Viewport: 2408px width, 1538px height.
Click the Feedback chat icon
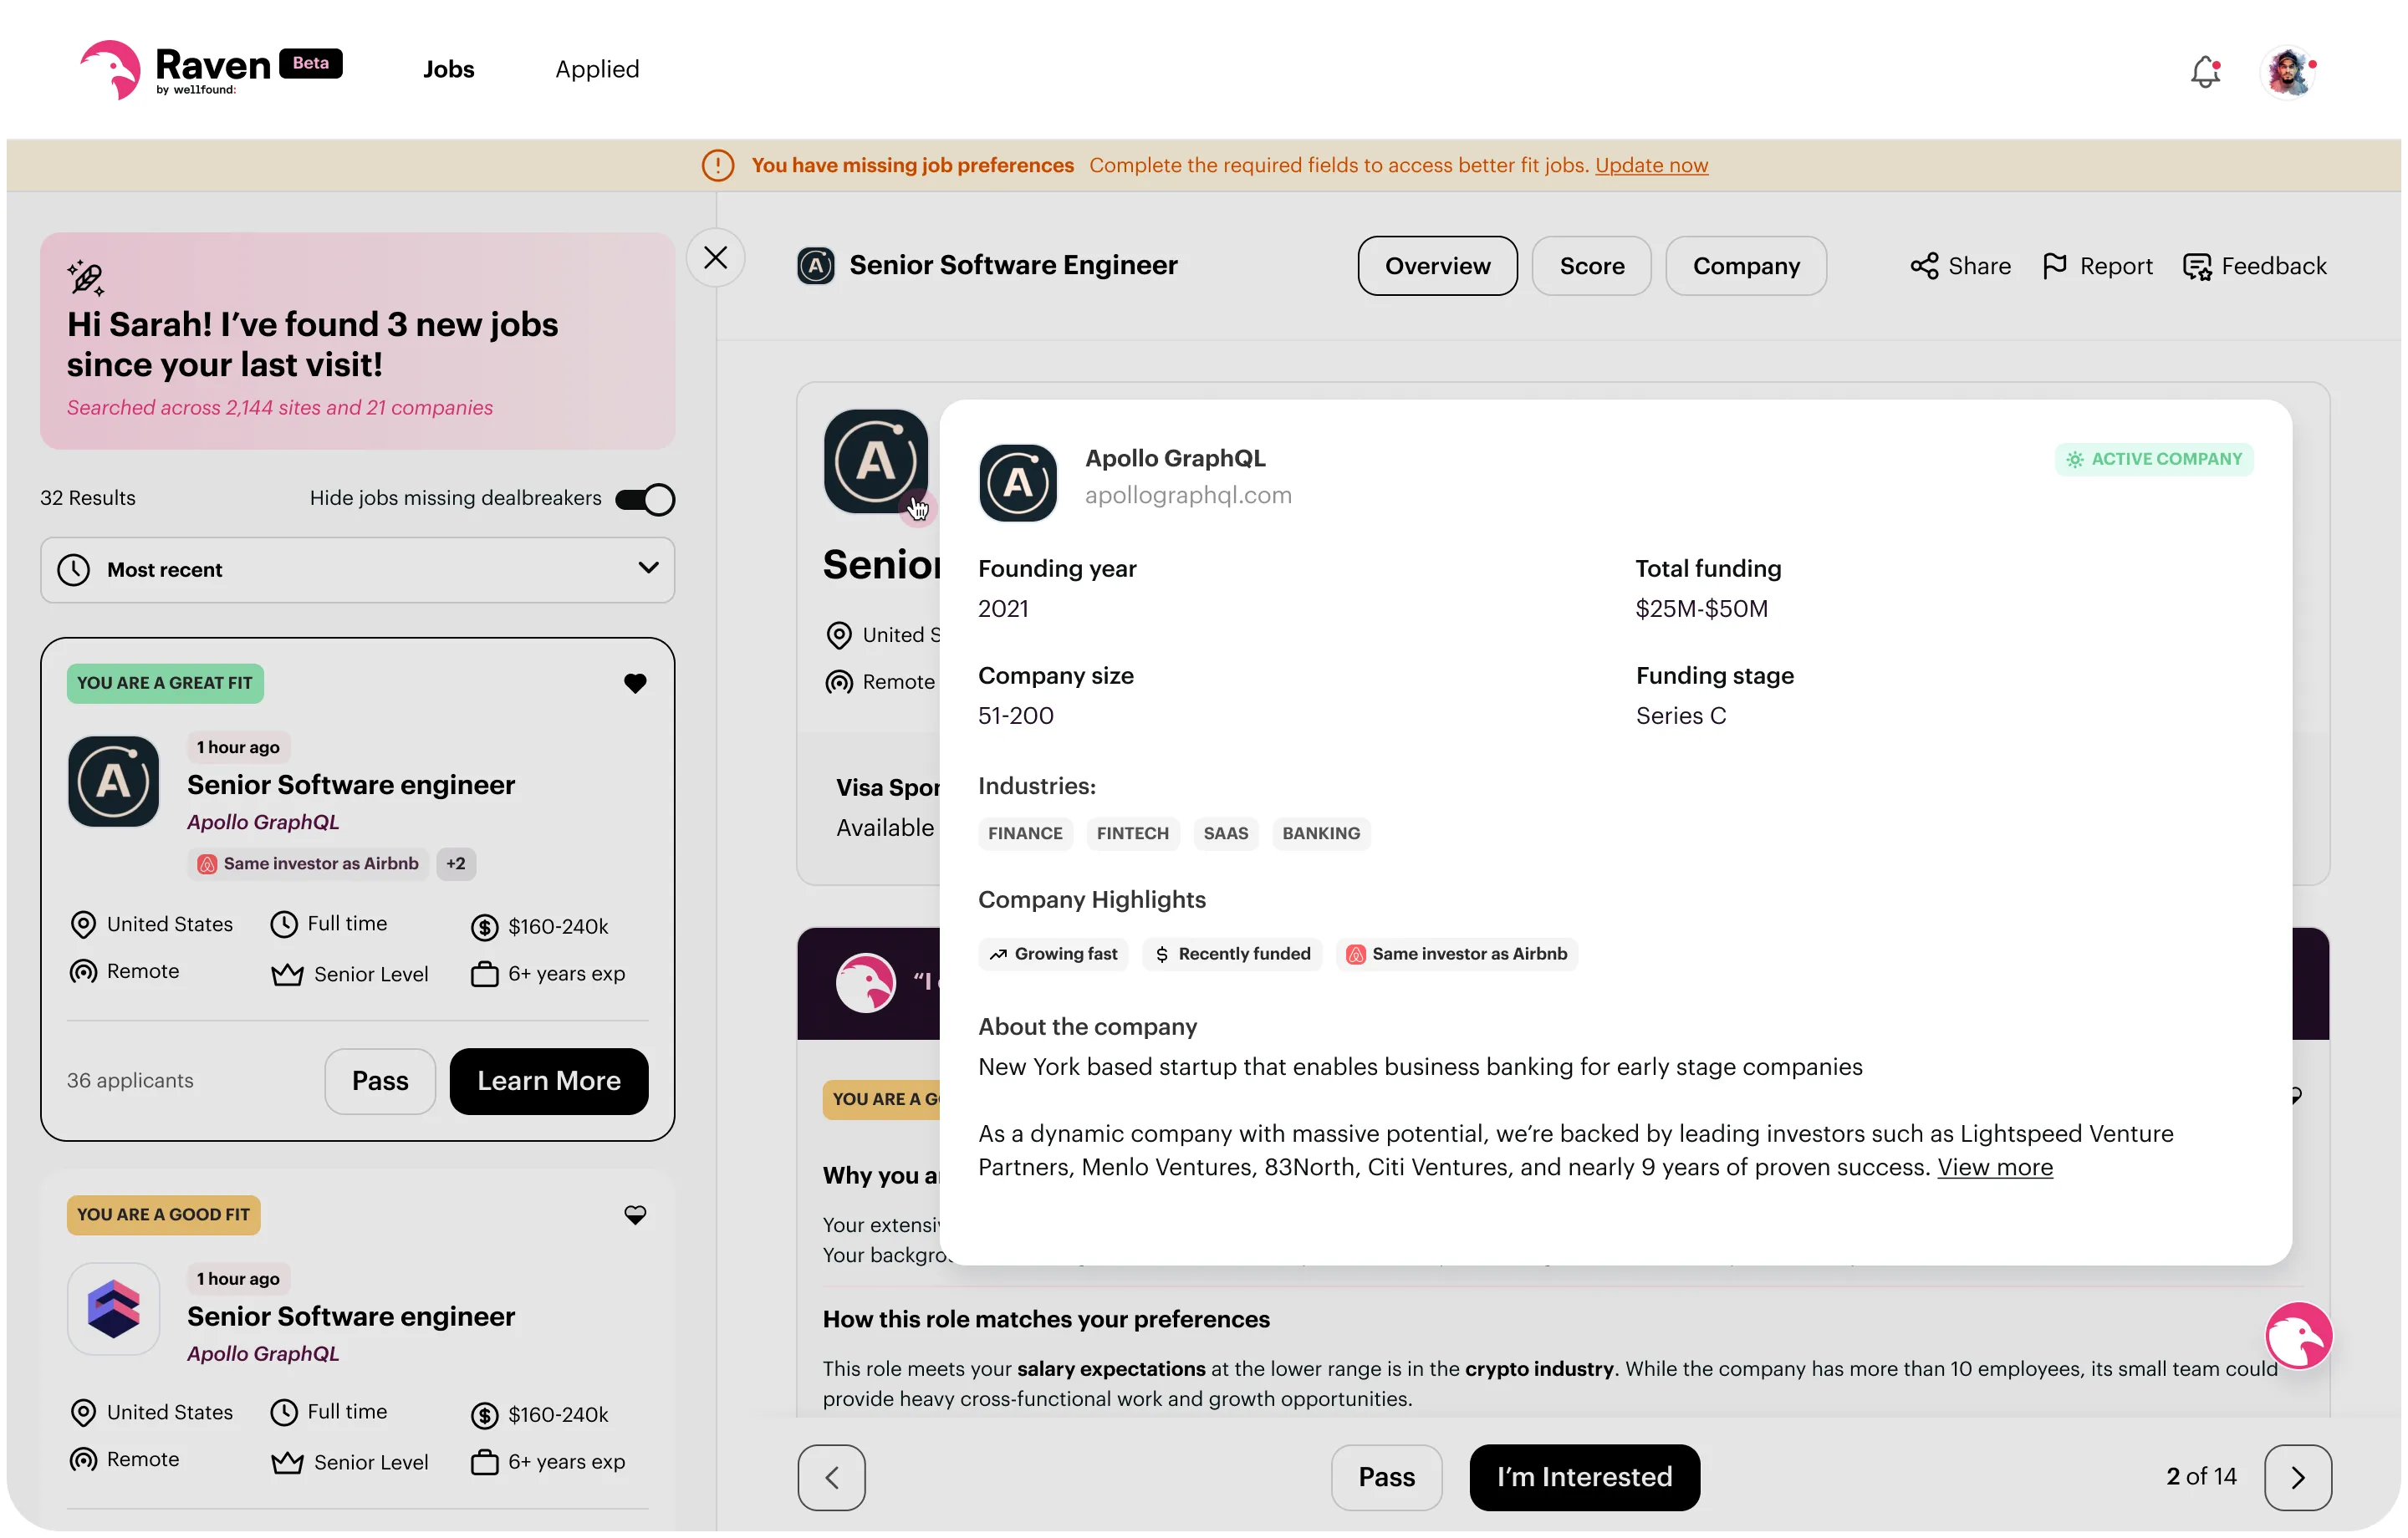[x=2197, y=267]
